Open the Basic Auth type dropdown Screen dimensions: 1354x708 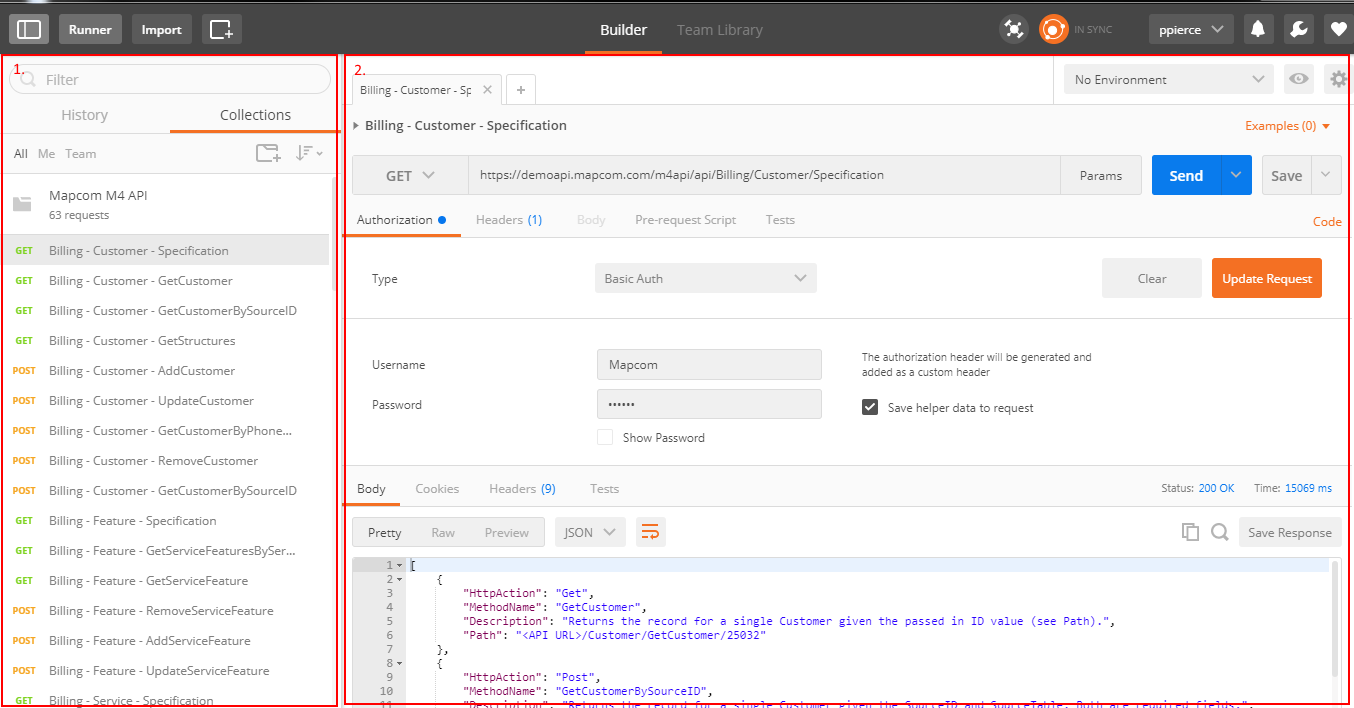point(705,278)
